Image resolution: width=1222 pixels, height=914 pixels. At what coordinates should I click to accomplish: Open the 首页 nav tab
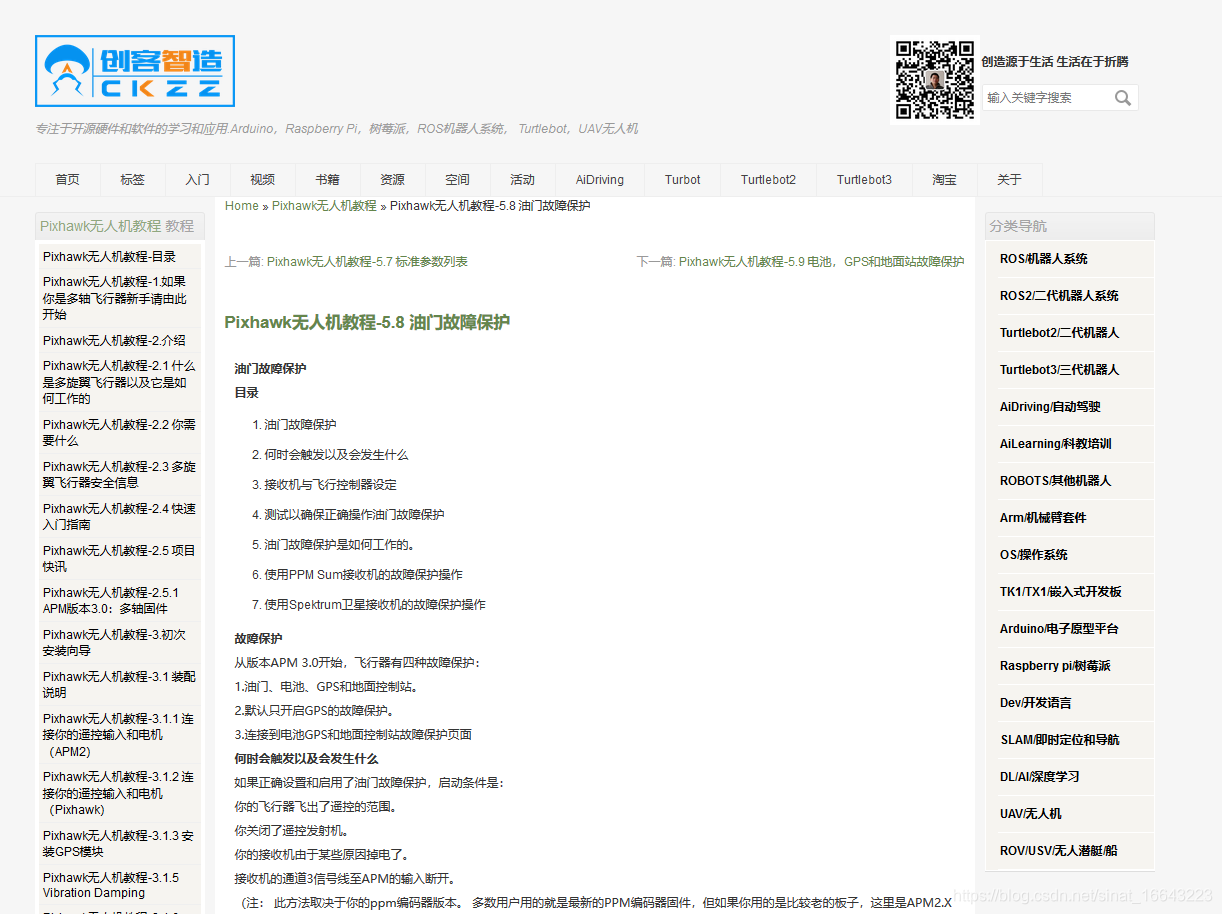click(68, 180)
